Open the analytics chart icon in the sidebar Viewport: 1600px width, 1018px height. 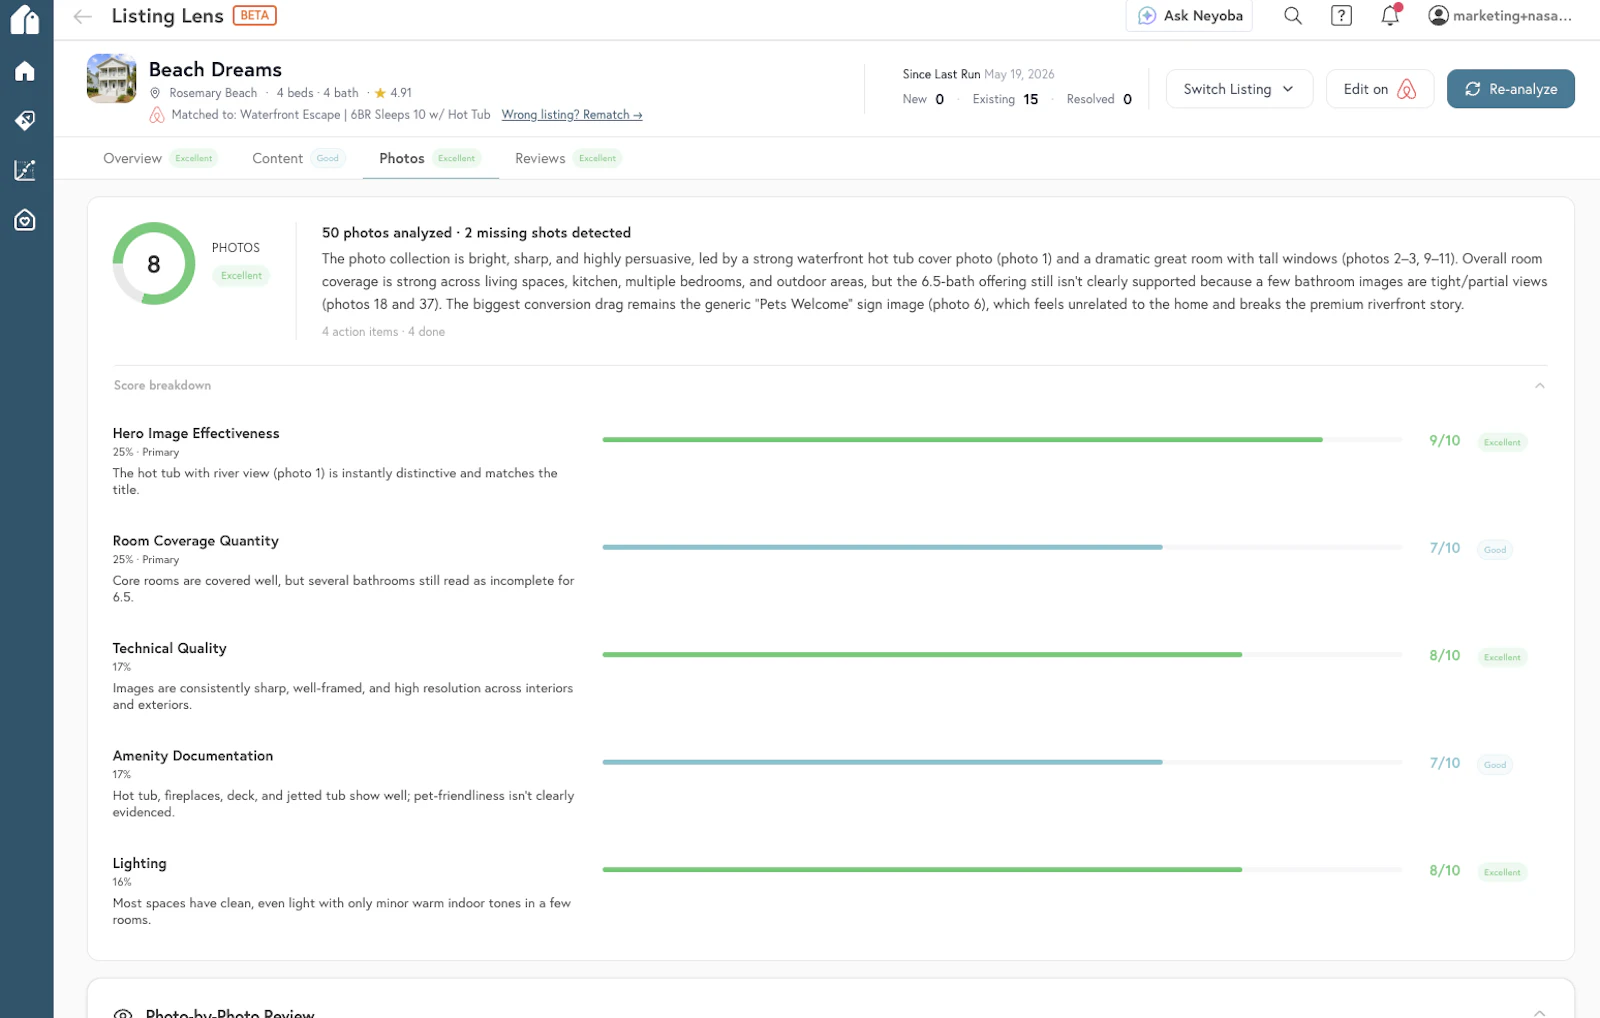25,170
